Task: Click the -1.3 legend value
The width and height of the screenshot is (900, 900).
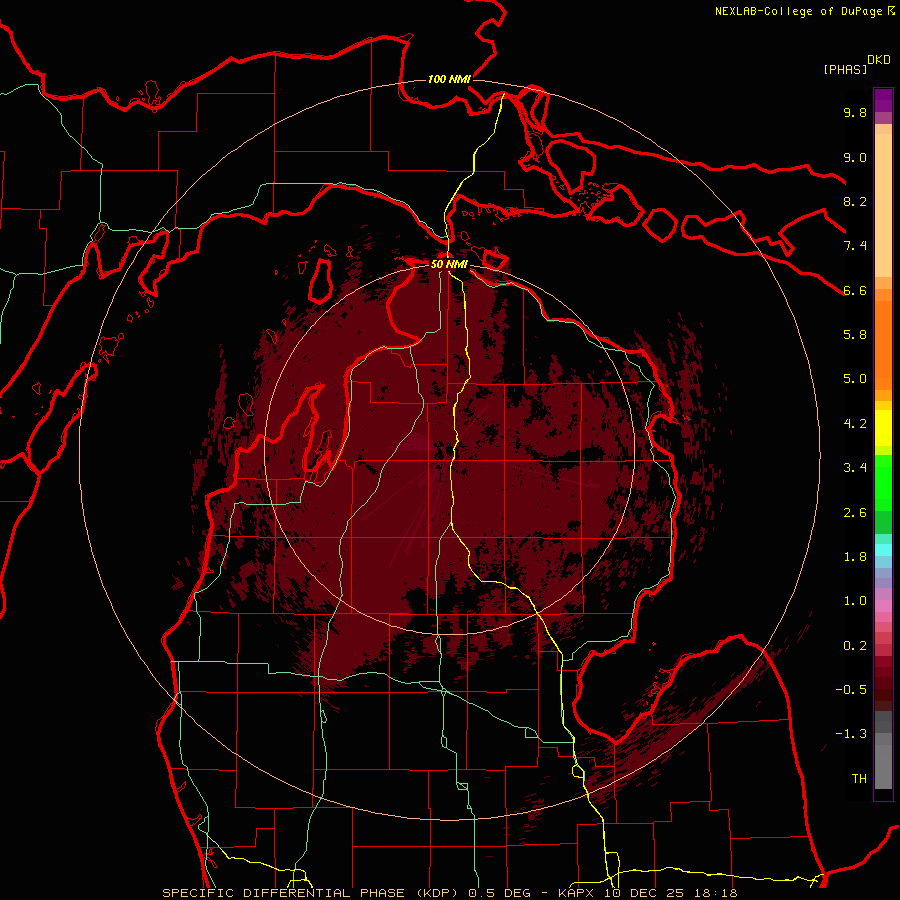Action: tap(851, 734)
